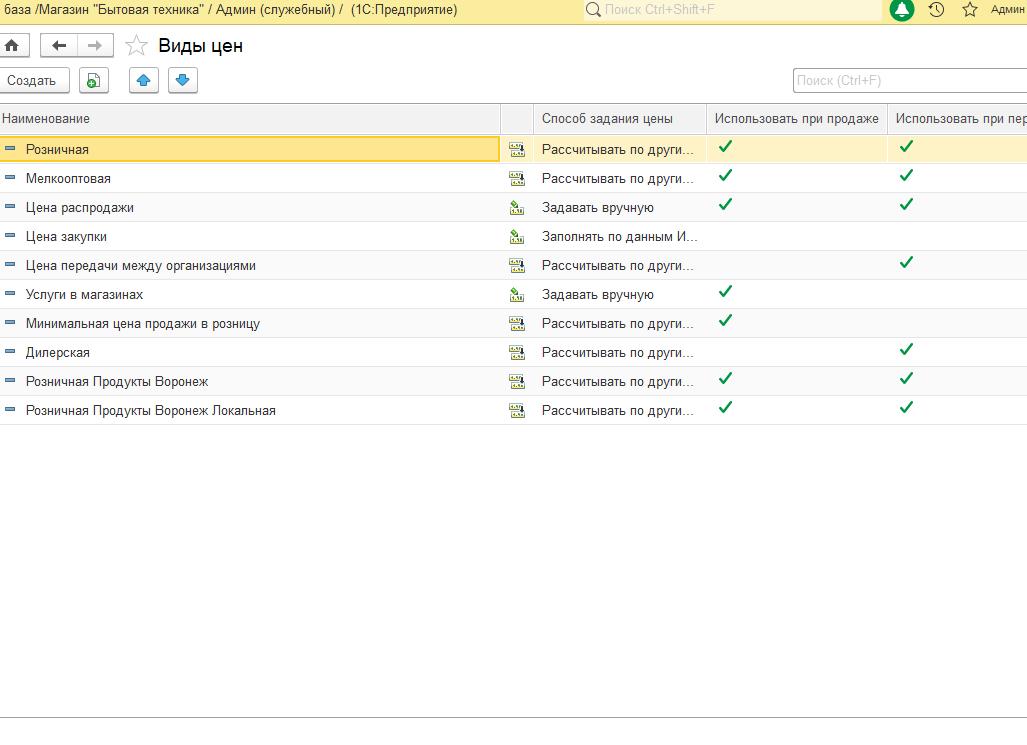This screenshot has width=1027, height=745.
Task: Focus the Поиск (Ctrl+F) list search field
Action: (x=910, y=81)
